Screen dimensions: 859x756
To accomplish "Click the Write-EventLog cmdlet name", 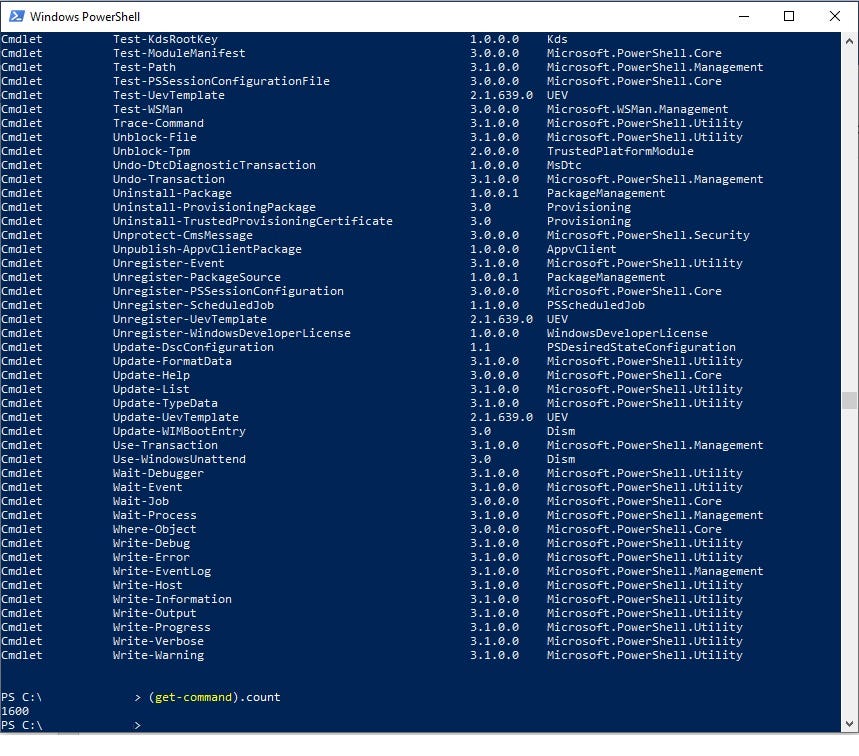I will (x=162, y=571).
